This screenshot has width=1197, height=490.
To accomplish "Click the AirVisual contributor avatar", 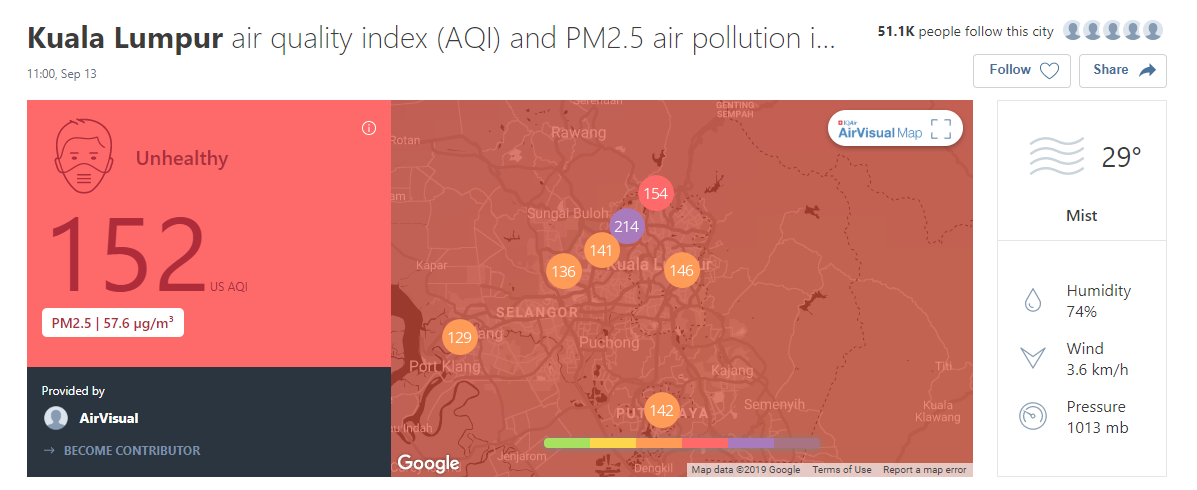I will (56, 418).
